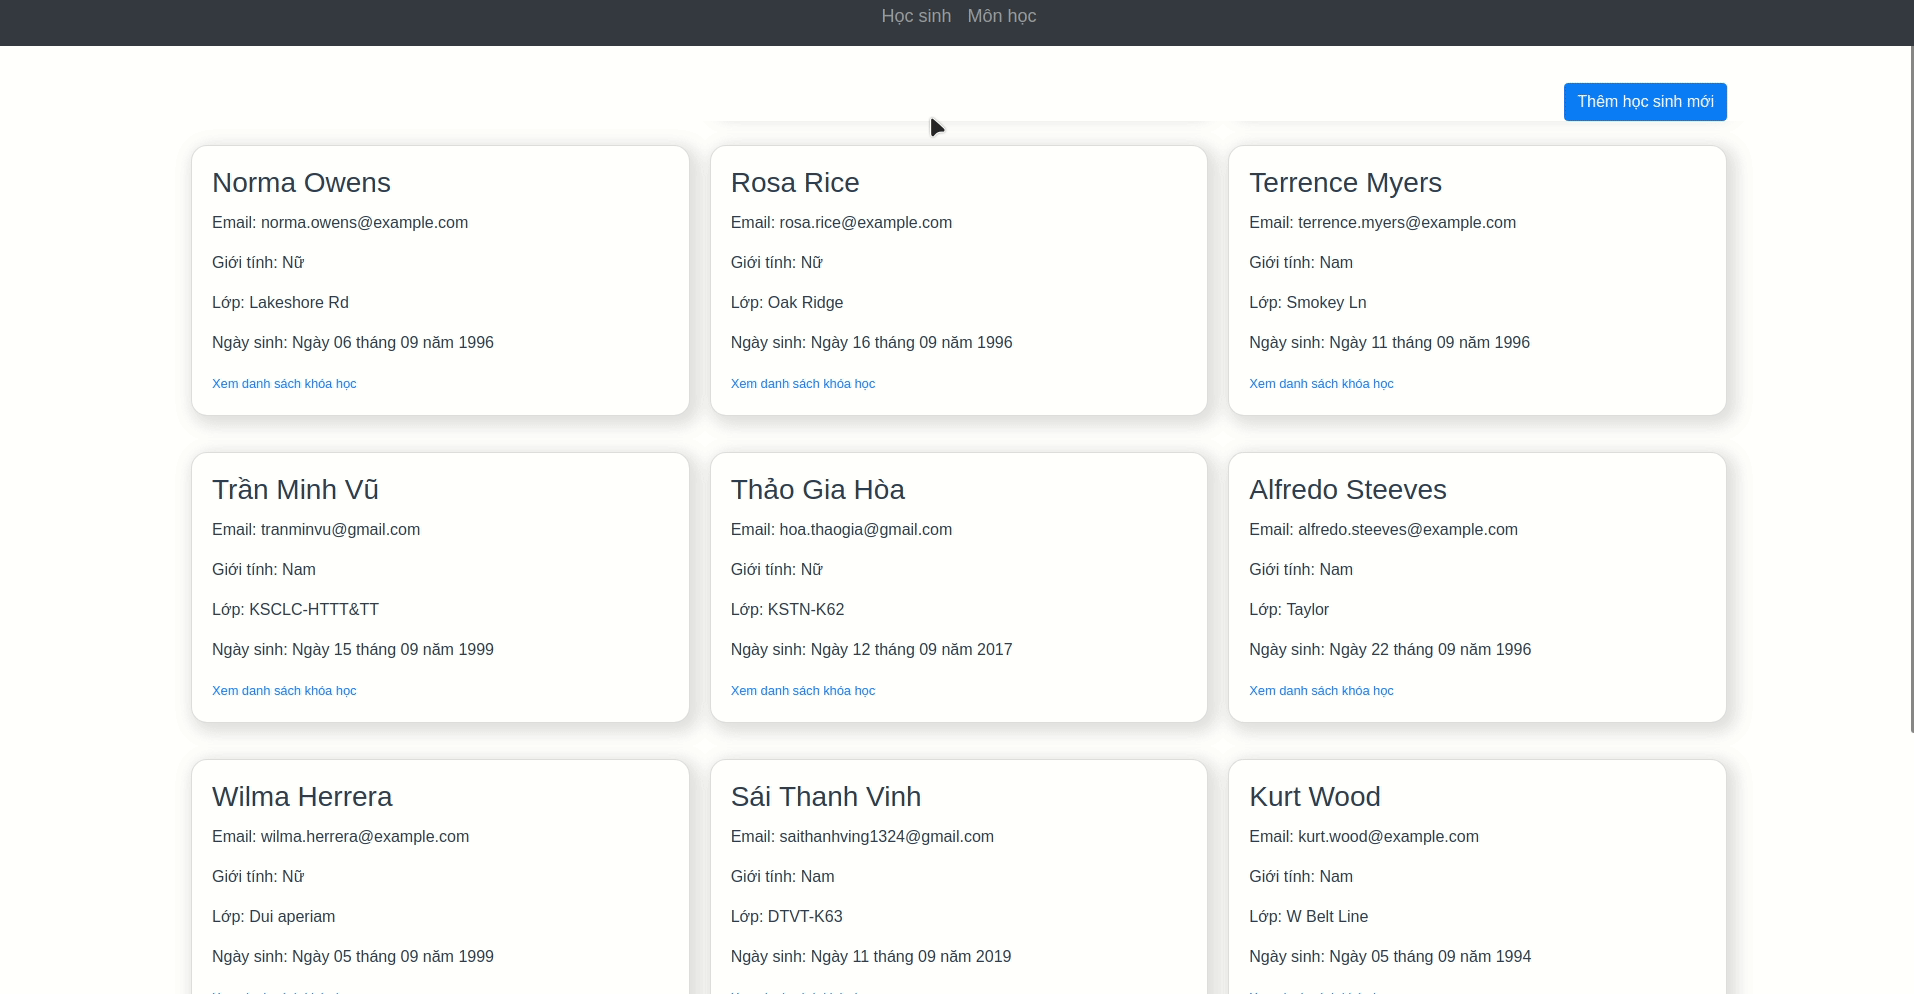The width and height of the screenshot is (1914, 994).
Task: Select the Thảo Gia Hòa card heading
Action: tap(818, 490)
